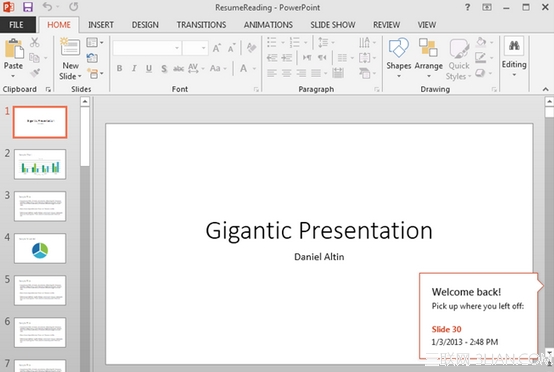The width and height of the screenshot is (554, 372).
Task: Click the Arrange objects button
Action: click(x=429, y=57)
